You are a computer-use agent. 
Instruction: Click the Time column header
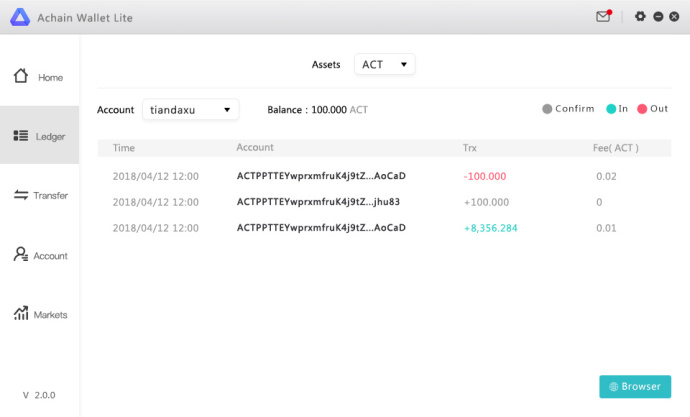point(124,148)
